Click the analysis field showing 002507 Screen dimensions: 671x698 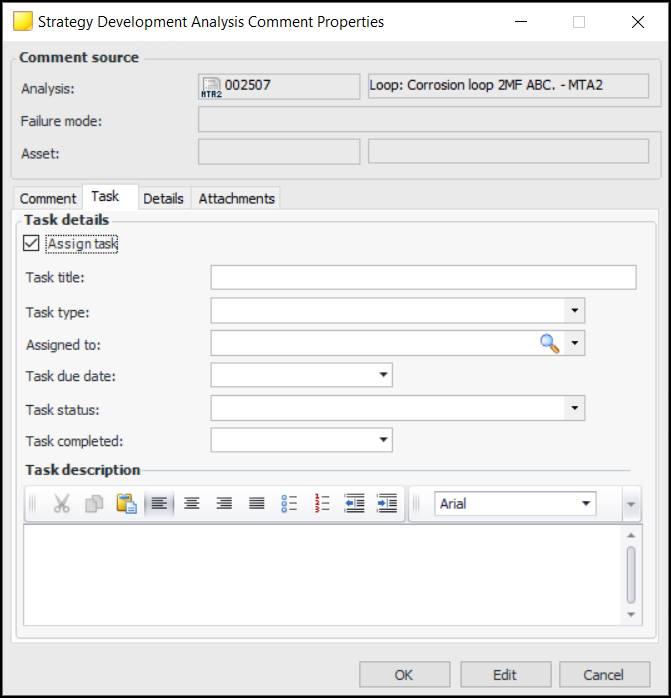tap(279, 86)
